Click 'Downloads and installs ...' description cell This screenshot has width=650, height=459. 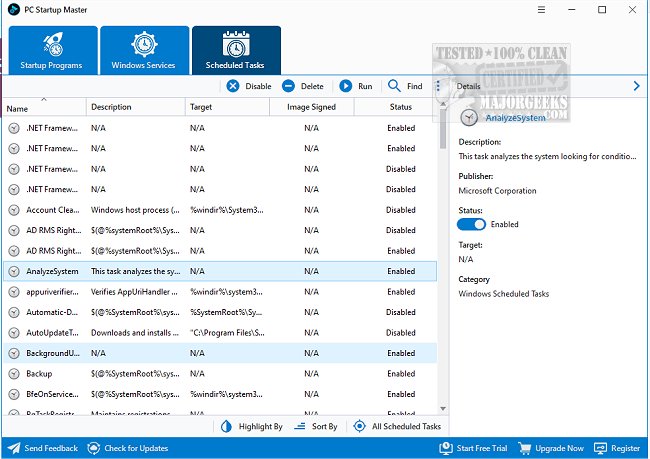point(135,333)
